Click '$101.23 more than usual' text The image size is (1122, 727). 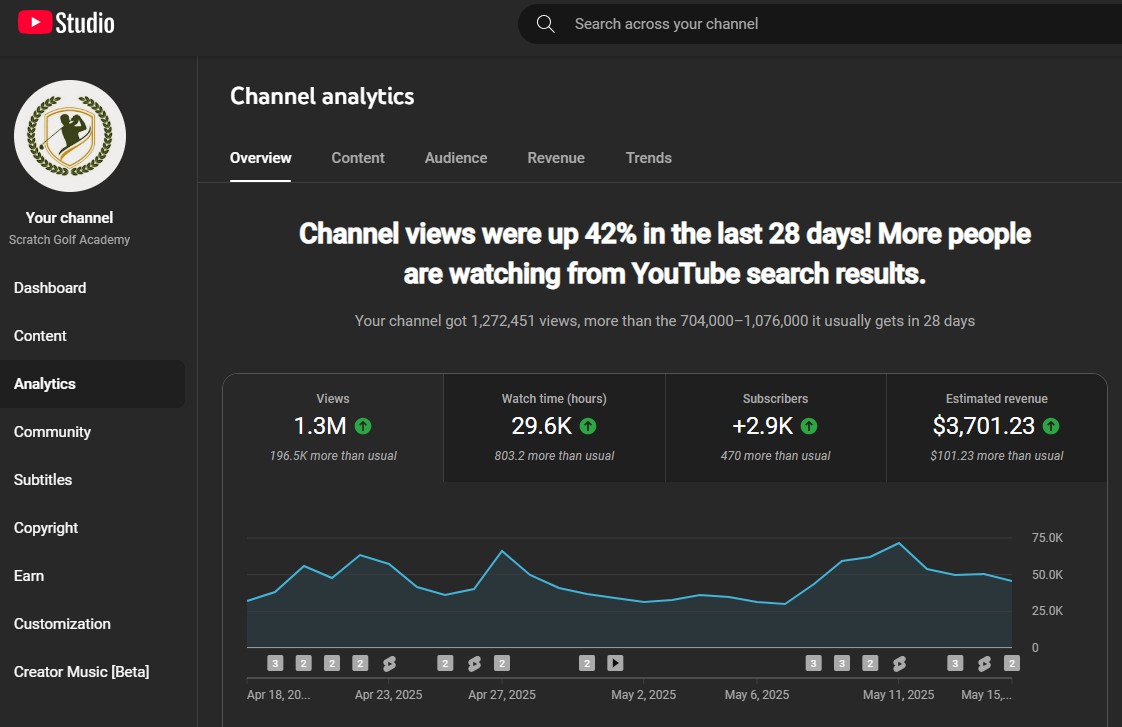pos(997,456)
